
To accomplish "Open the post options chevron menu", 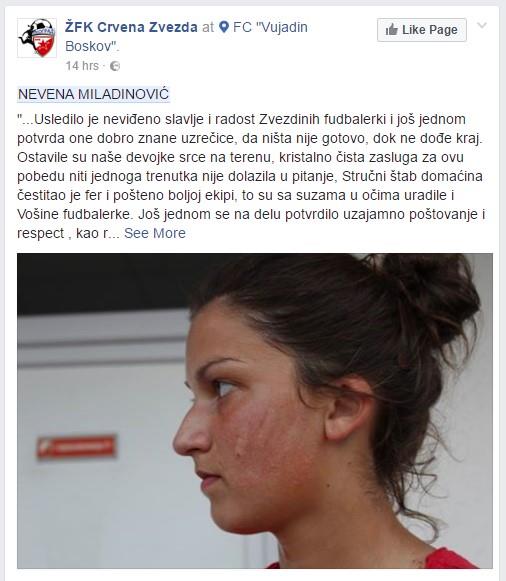I will (482, 25).
